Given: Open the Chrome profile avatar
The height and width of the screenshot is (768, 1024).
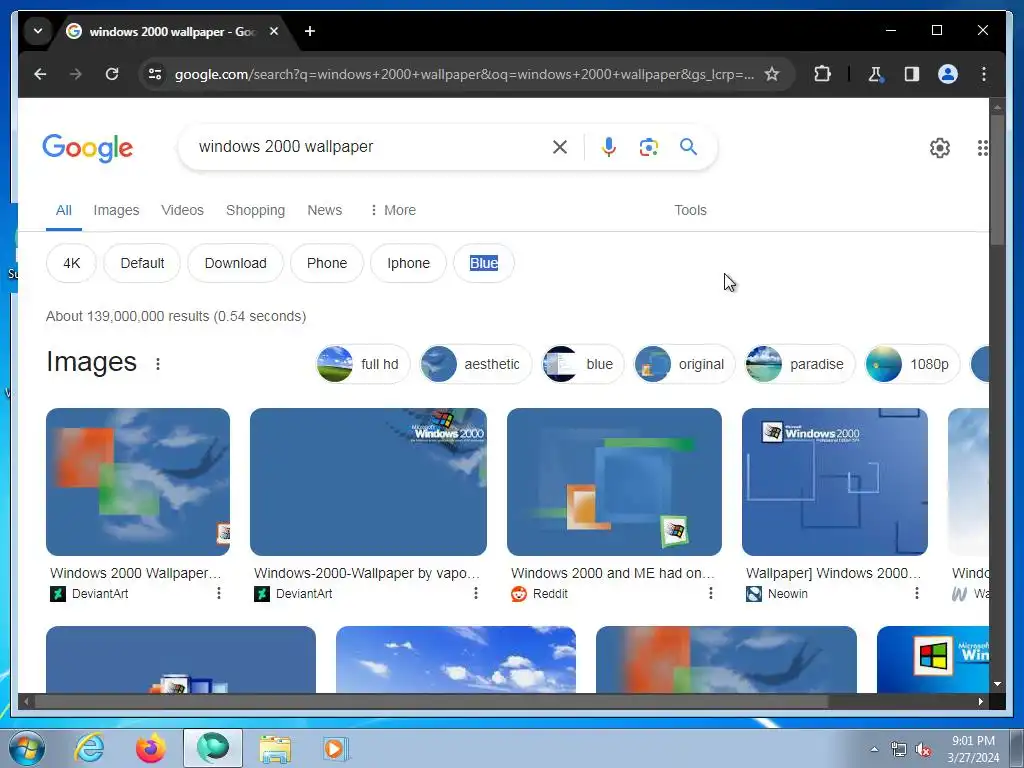Looking at the screenshot, I should pos(948,74).
